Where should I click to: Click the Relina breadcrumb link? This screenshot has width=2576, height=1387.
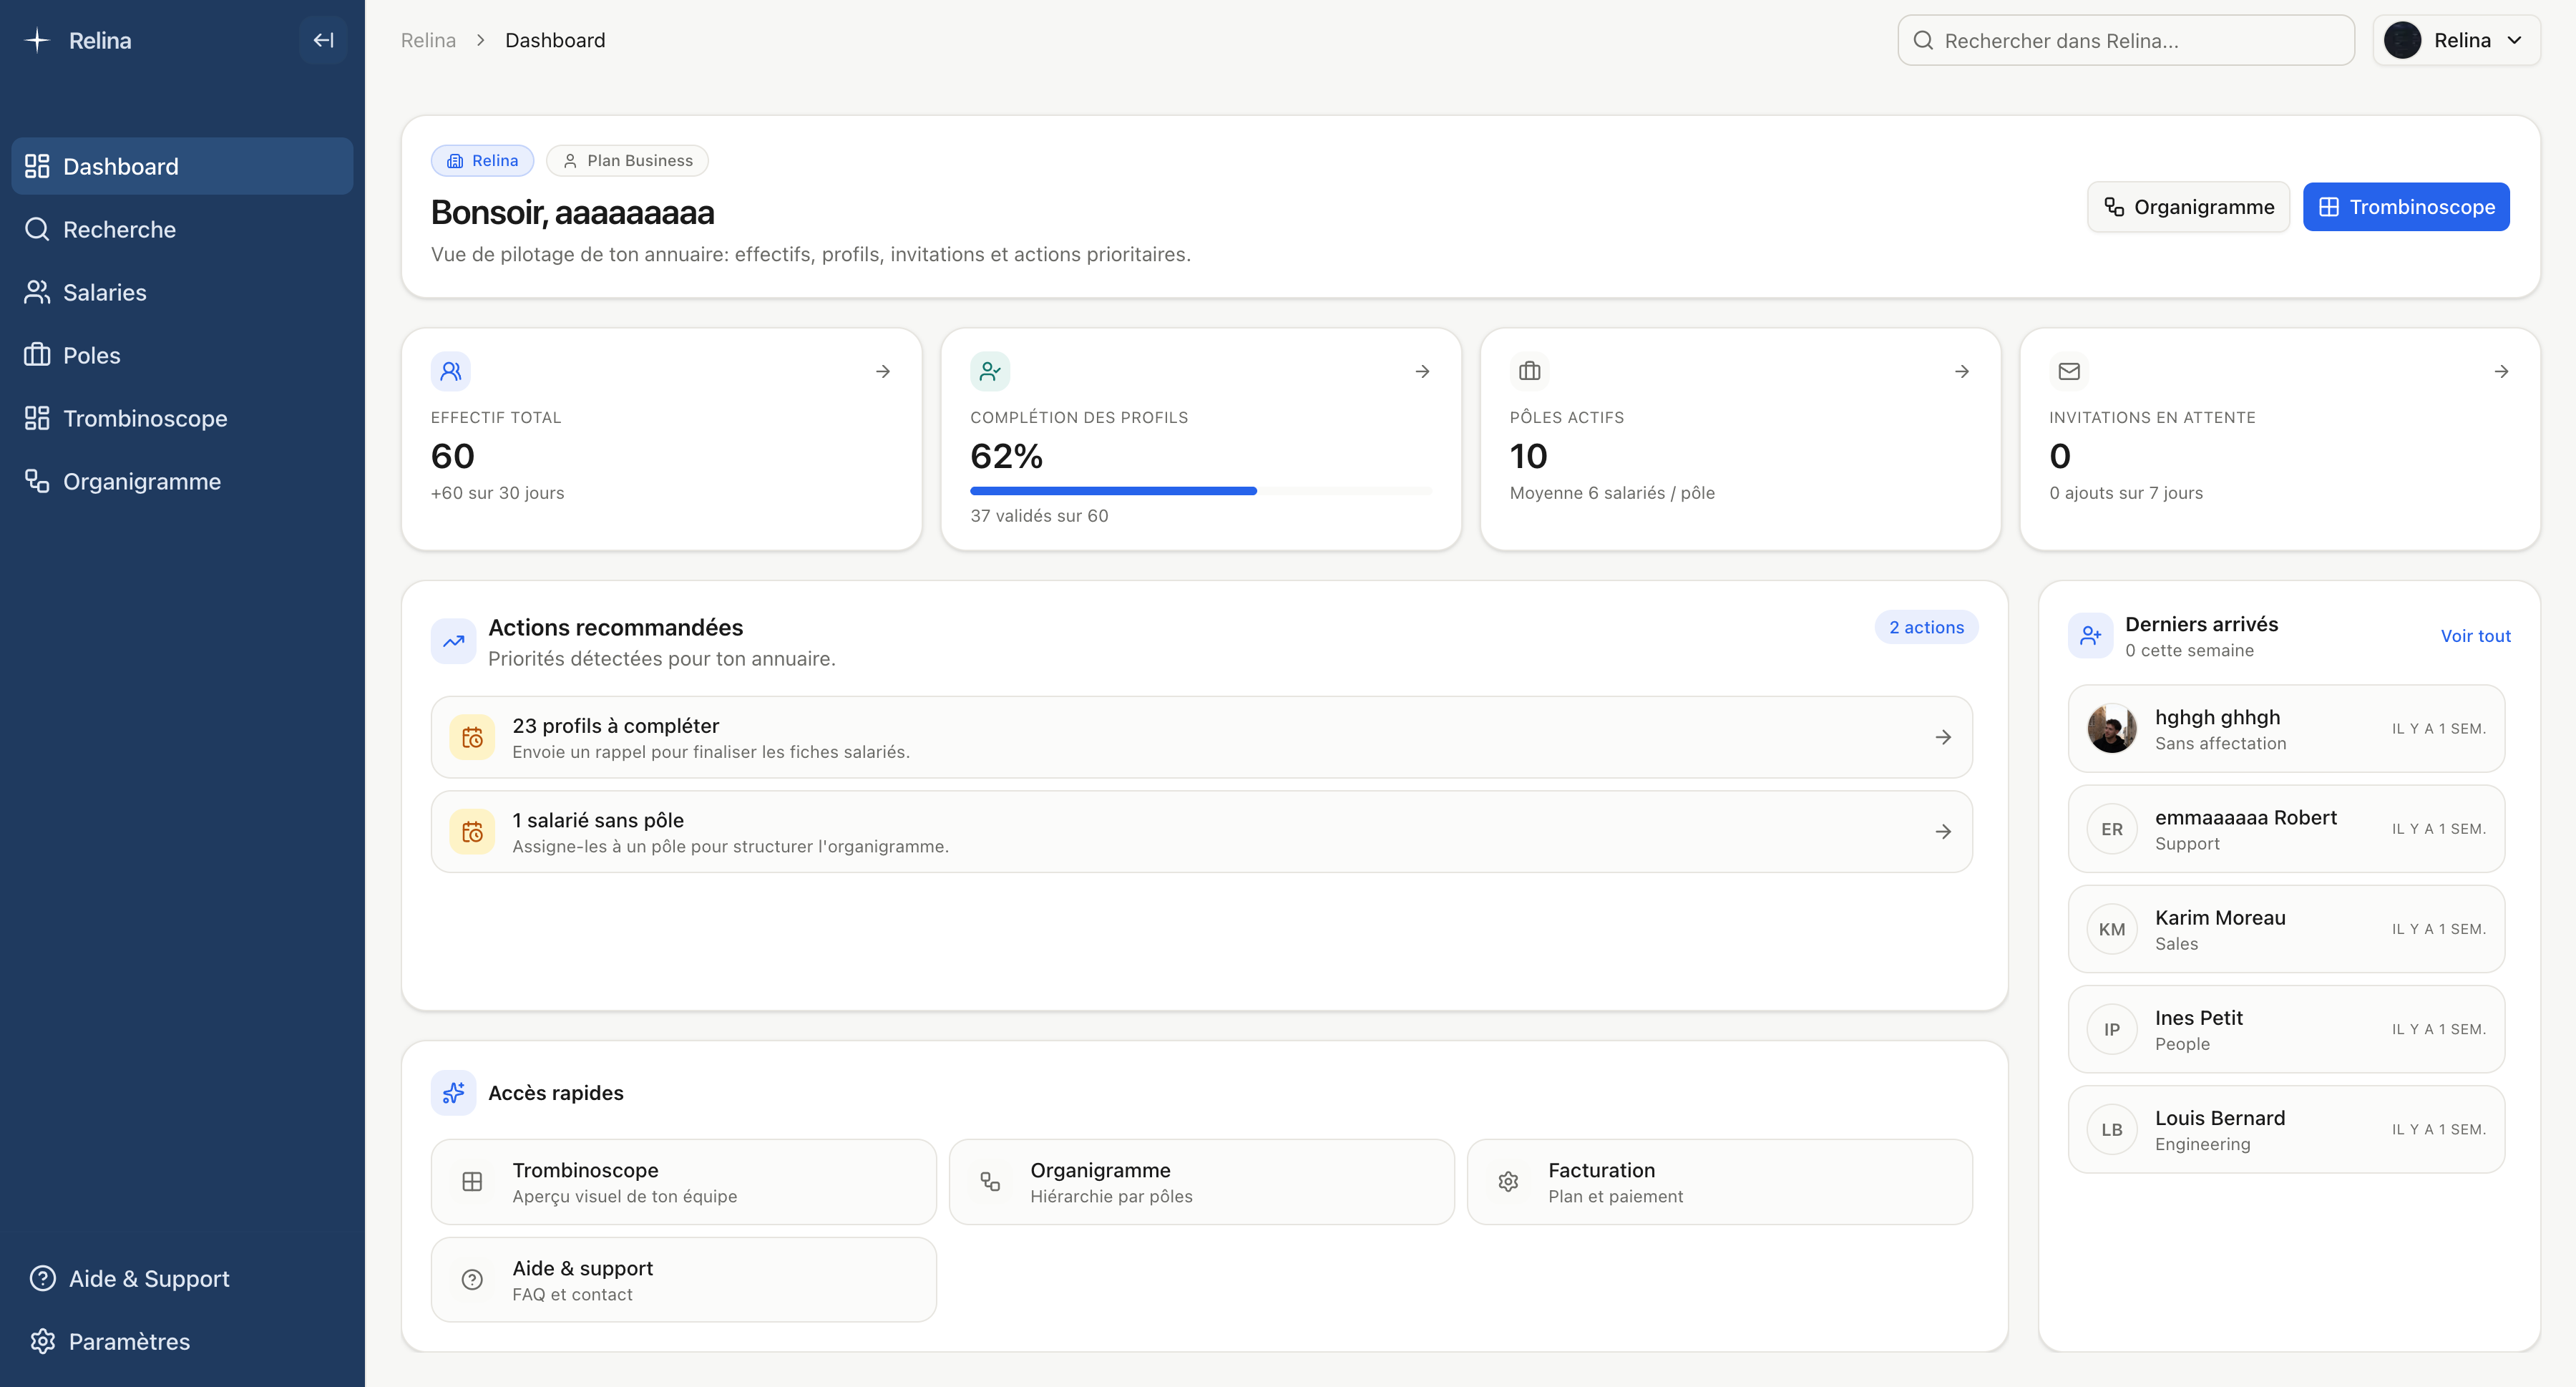click(428, 40)
